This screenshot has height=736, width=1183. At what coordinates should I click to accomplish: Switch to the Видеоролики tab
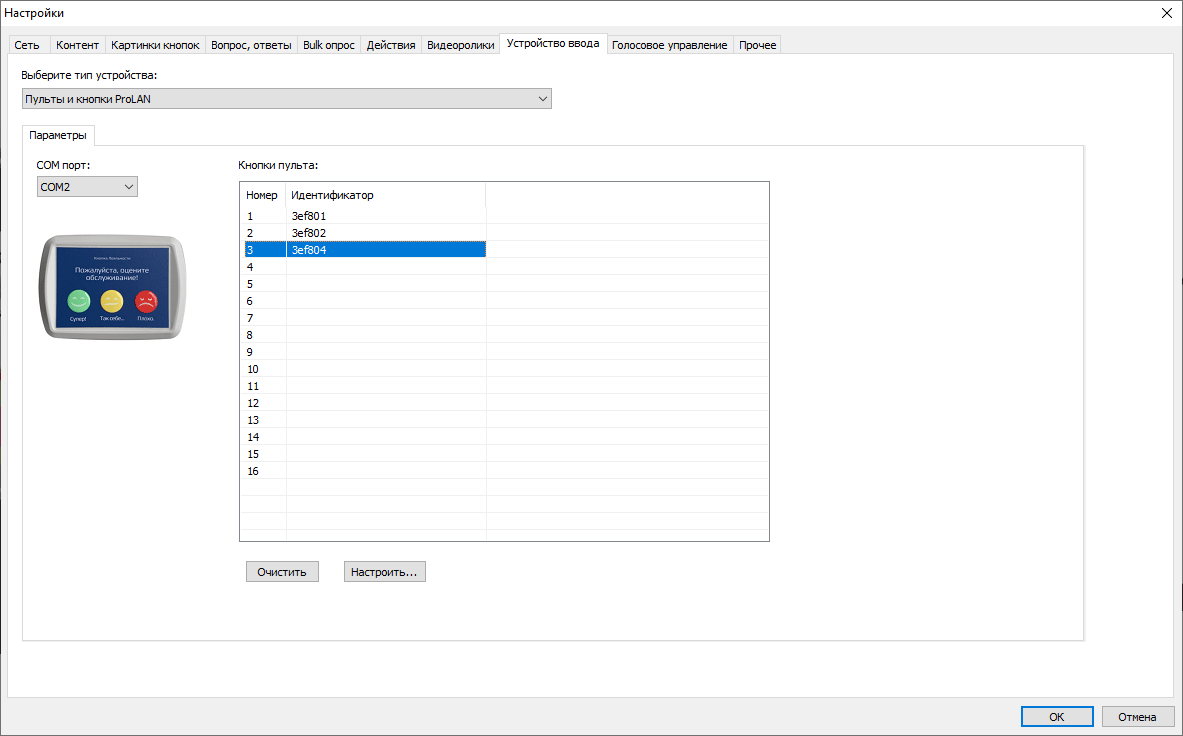click(x=460, y=45)
